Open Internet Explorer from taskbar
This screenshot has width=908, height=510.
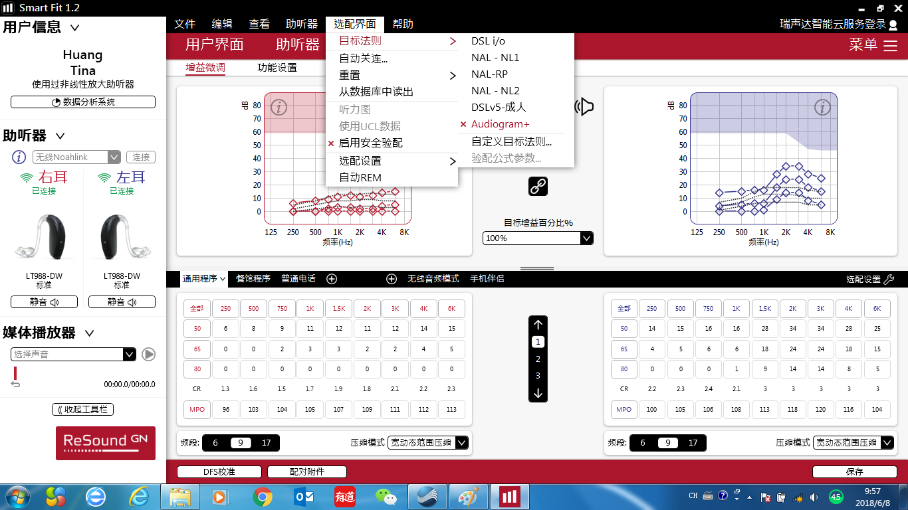point(139,497)
